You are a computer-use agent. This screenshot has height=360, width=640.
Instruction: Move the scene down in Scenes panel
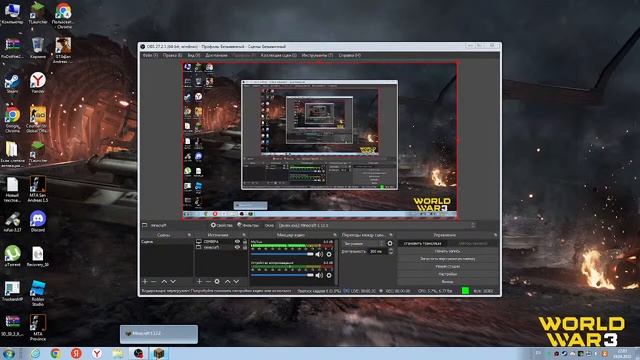[173, 282]
